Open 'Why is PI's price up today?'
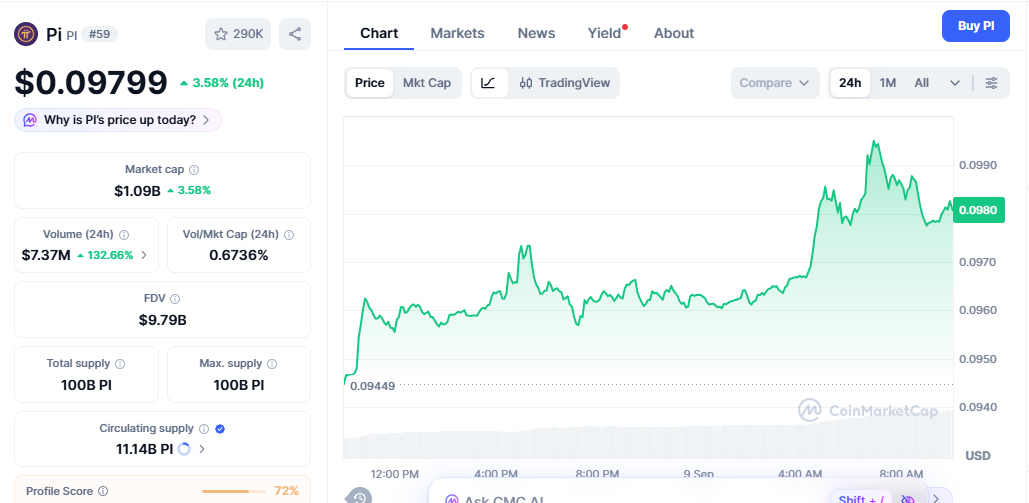Viewport: 1029px width, 503px height. [118, 120]
